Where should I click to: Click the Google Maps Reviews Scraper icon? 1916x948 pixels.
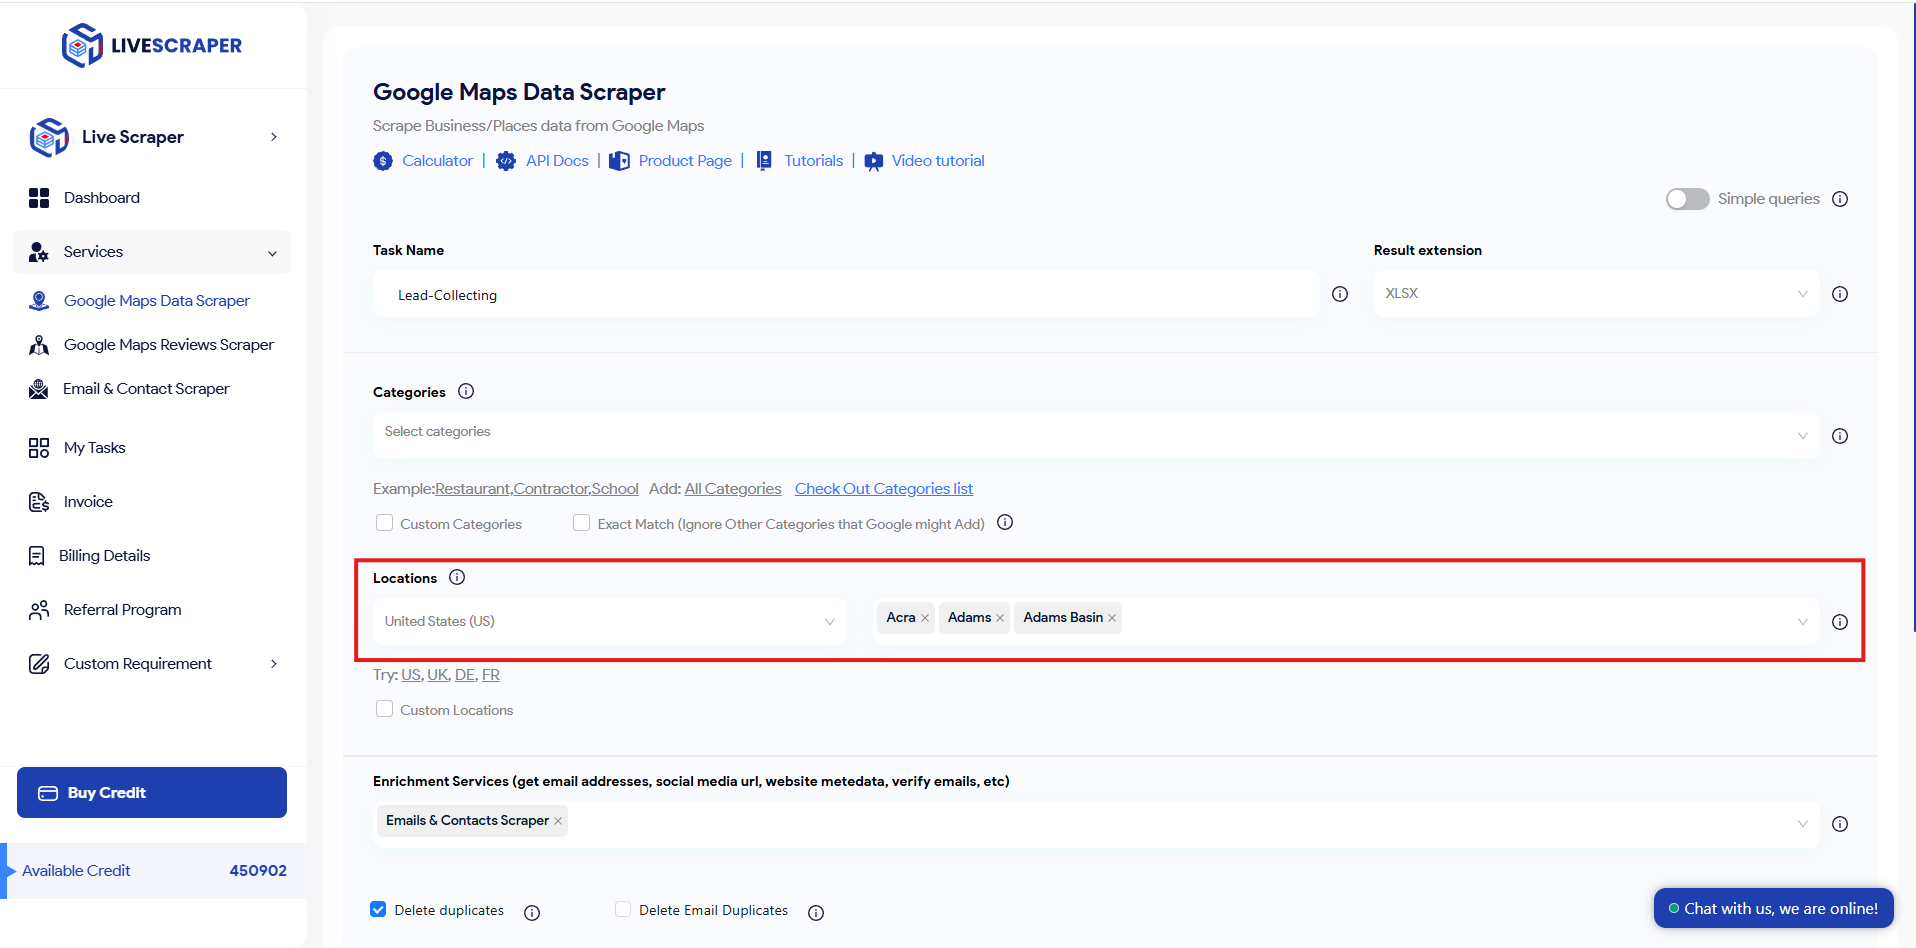click(x=39, y=345)
